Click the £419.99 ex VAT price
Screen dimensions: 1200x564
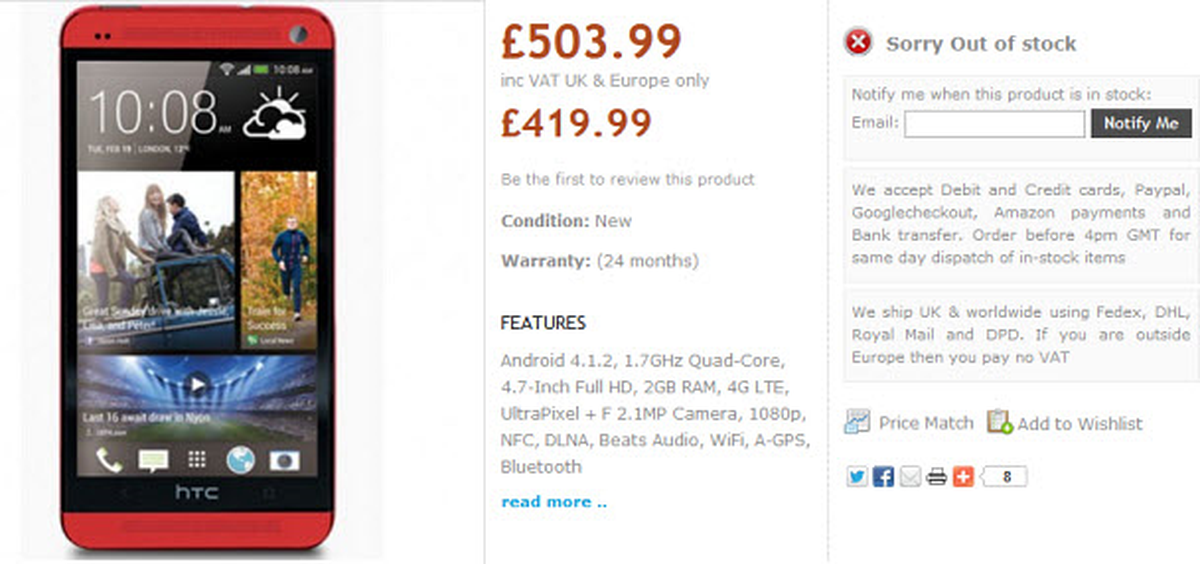coord(576,122)
